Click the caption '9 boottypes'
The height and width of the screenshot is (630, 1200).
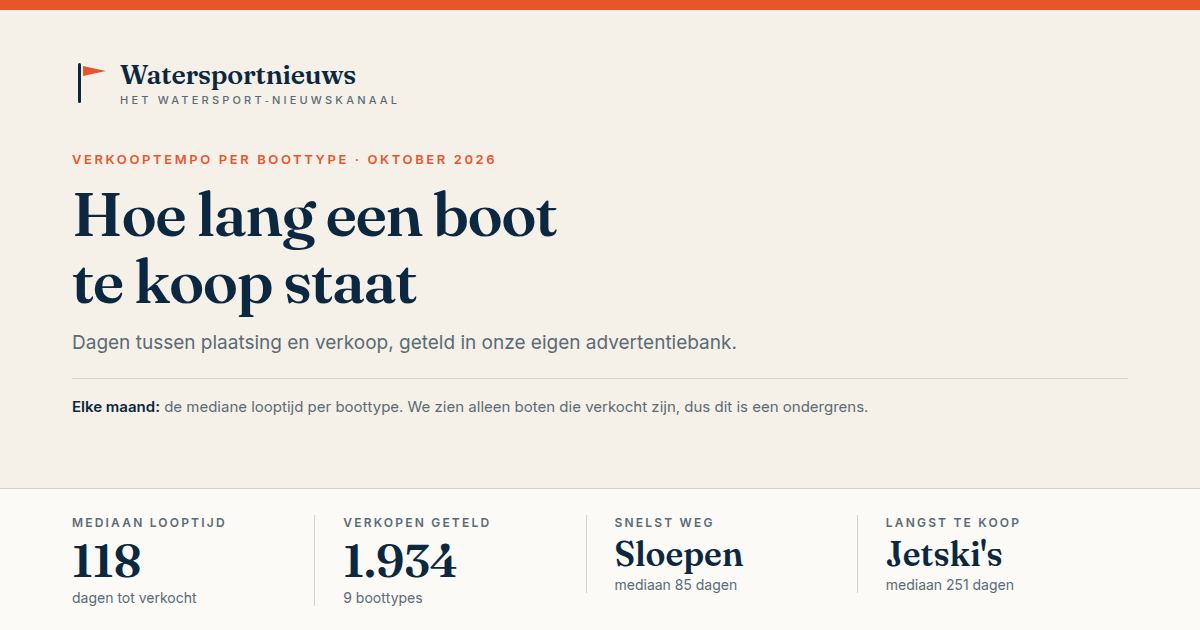383,598
